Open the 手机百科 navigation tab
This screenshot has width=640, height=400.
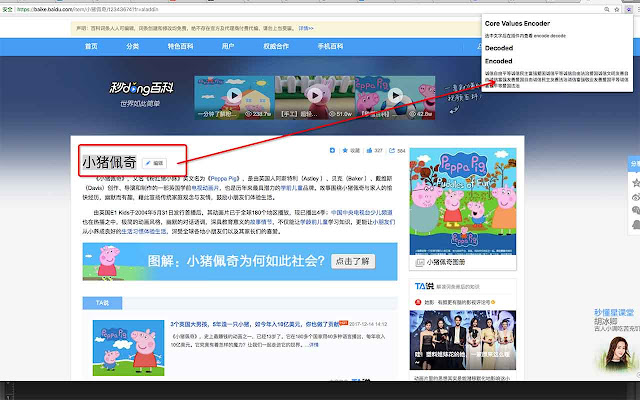point(330,47)
